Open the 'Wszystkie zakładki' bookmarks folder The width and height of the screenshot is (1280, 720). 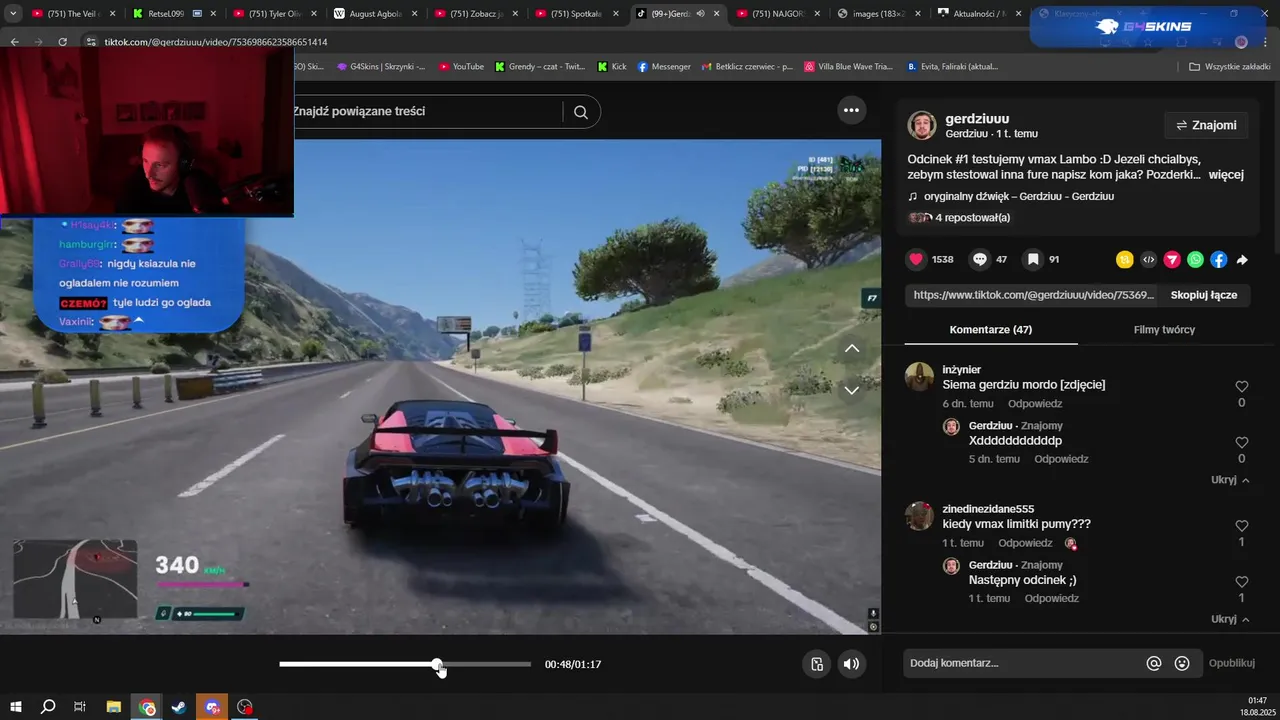pyautogui.click(x=1229, y=67)
